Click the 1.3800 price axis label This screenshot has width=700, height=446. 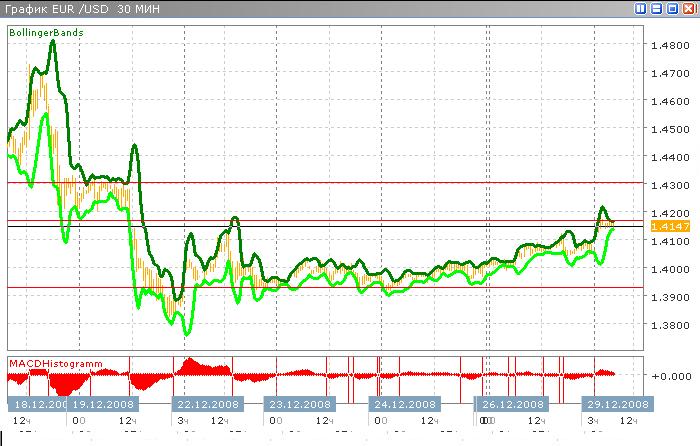668,325
